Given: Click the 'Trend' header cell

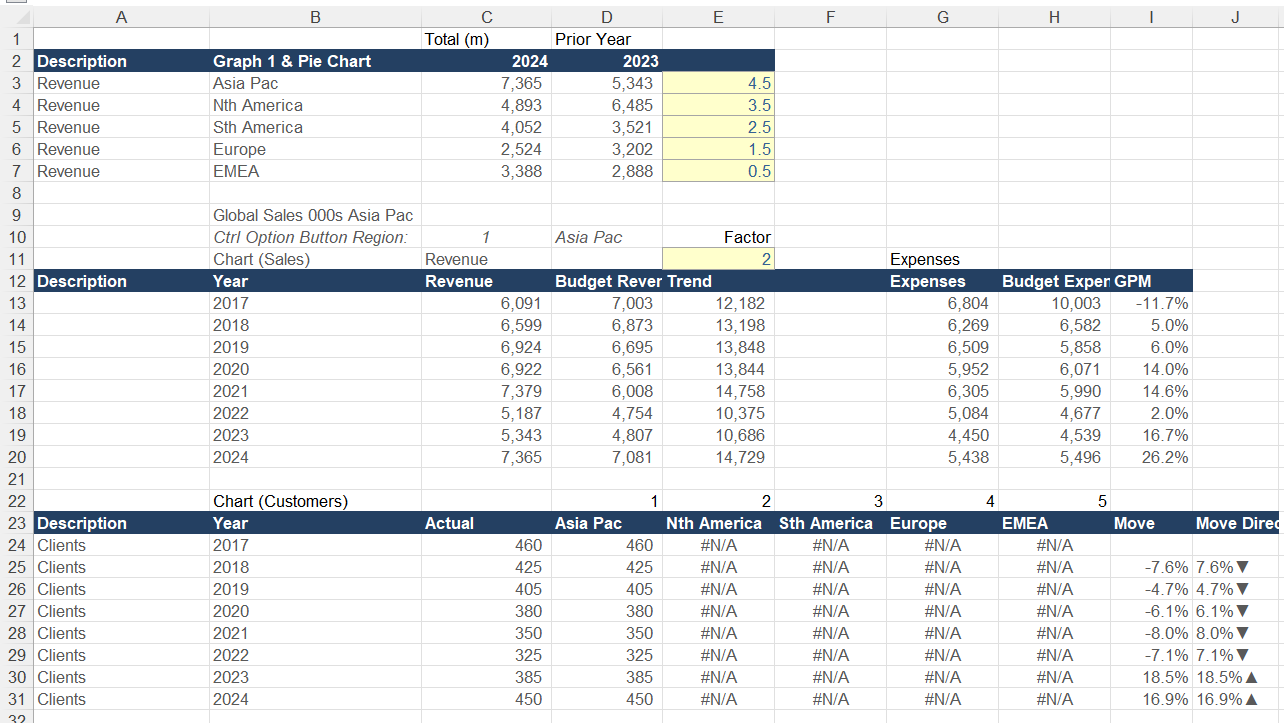Looking at the screenshot, I should point(718,281).
